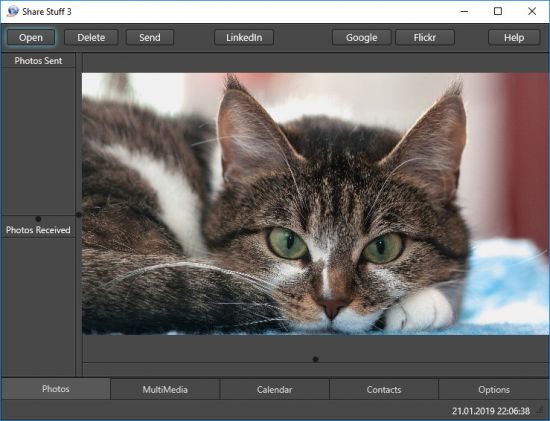The width and height of the screenshot is (550, 421).
Task: Switch to the Photos tab
Action: pyautogui.click(x=55, y=389)
